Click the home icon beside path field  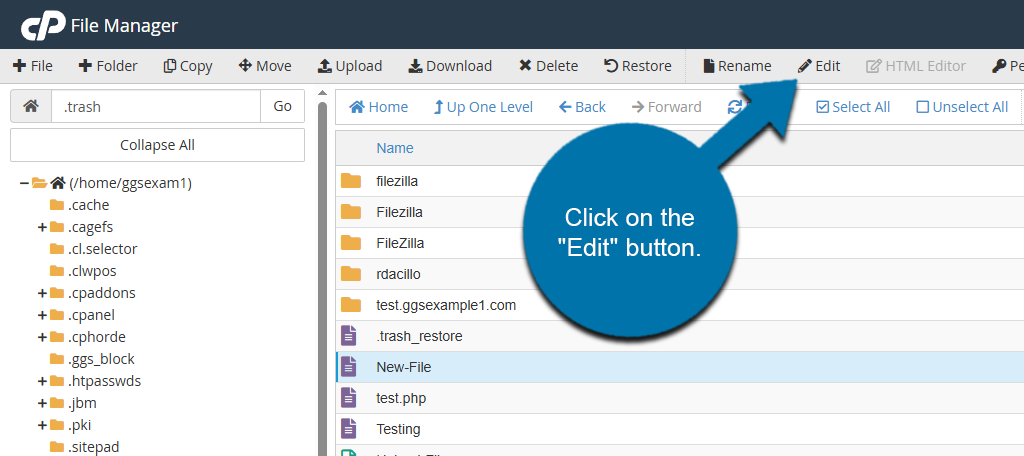point(31,106)
